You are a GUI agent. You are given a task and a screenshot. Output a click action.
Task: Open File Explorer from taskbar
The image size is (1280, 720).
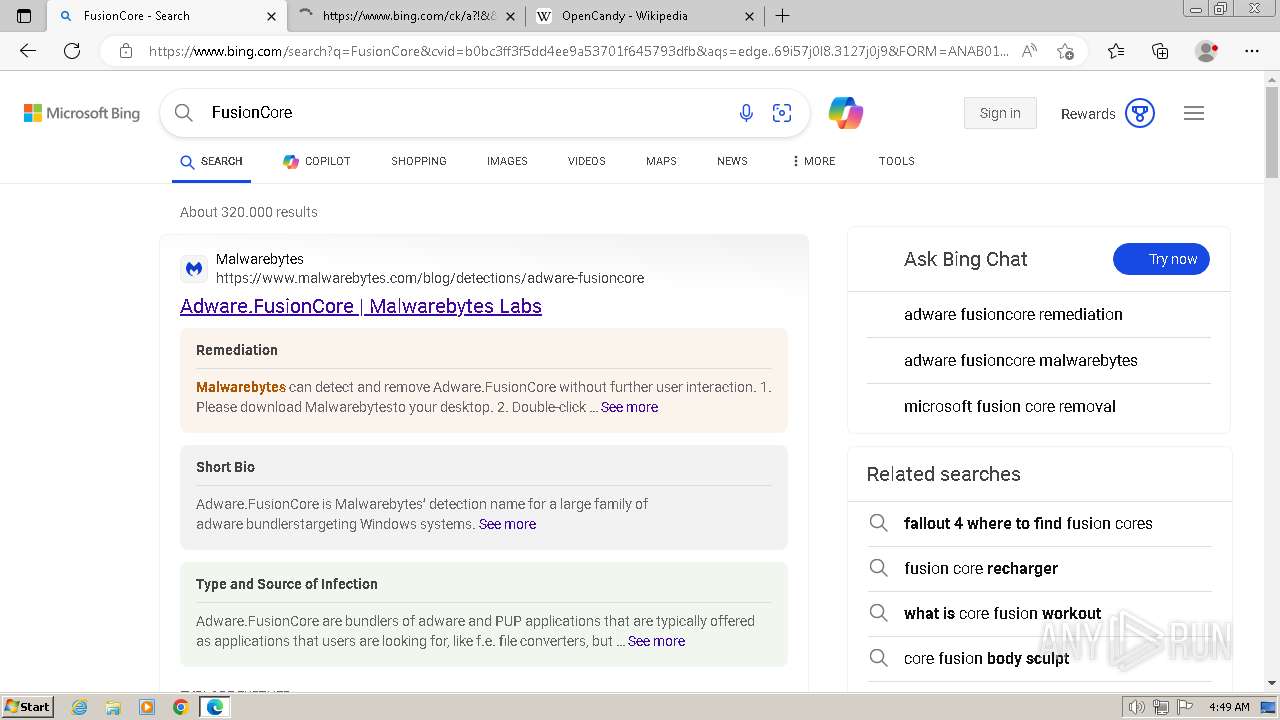point(113,707)
